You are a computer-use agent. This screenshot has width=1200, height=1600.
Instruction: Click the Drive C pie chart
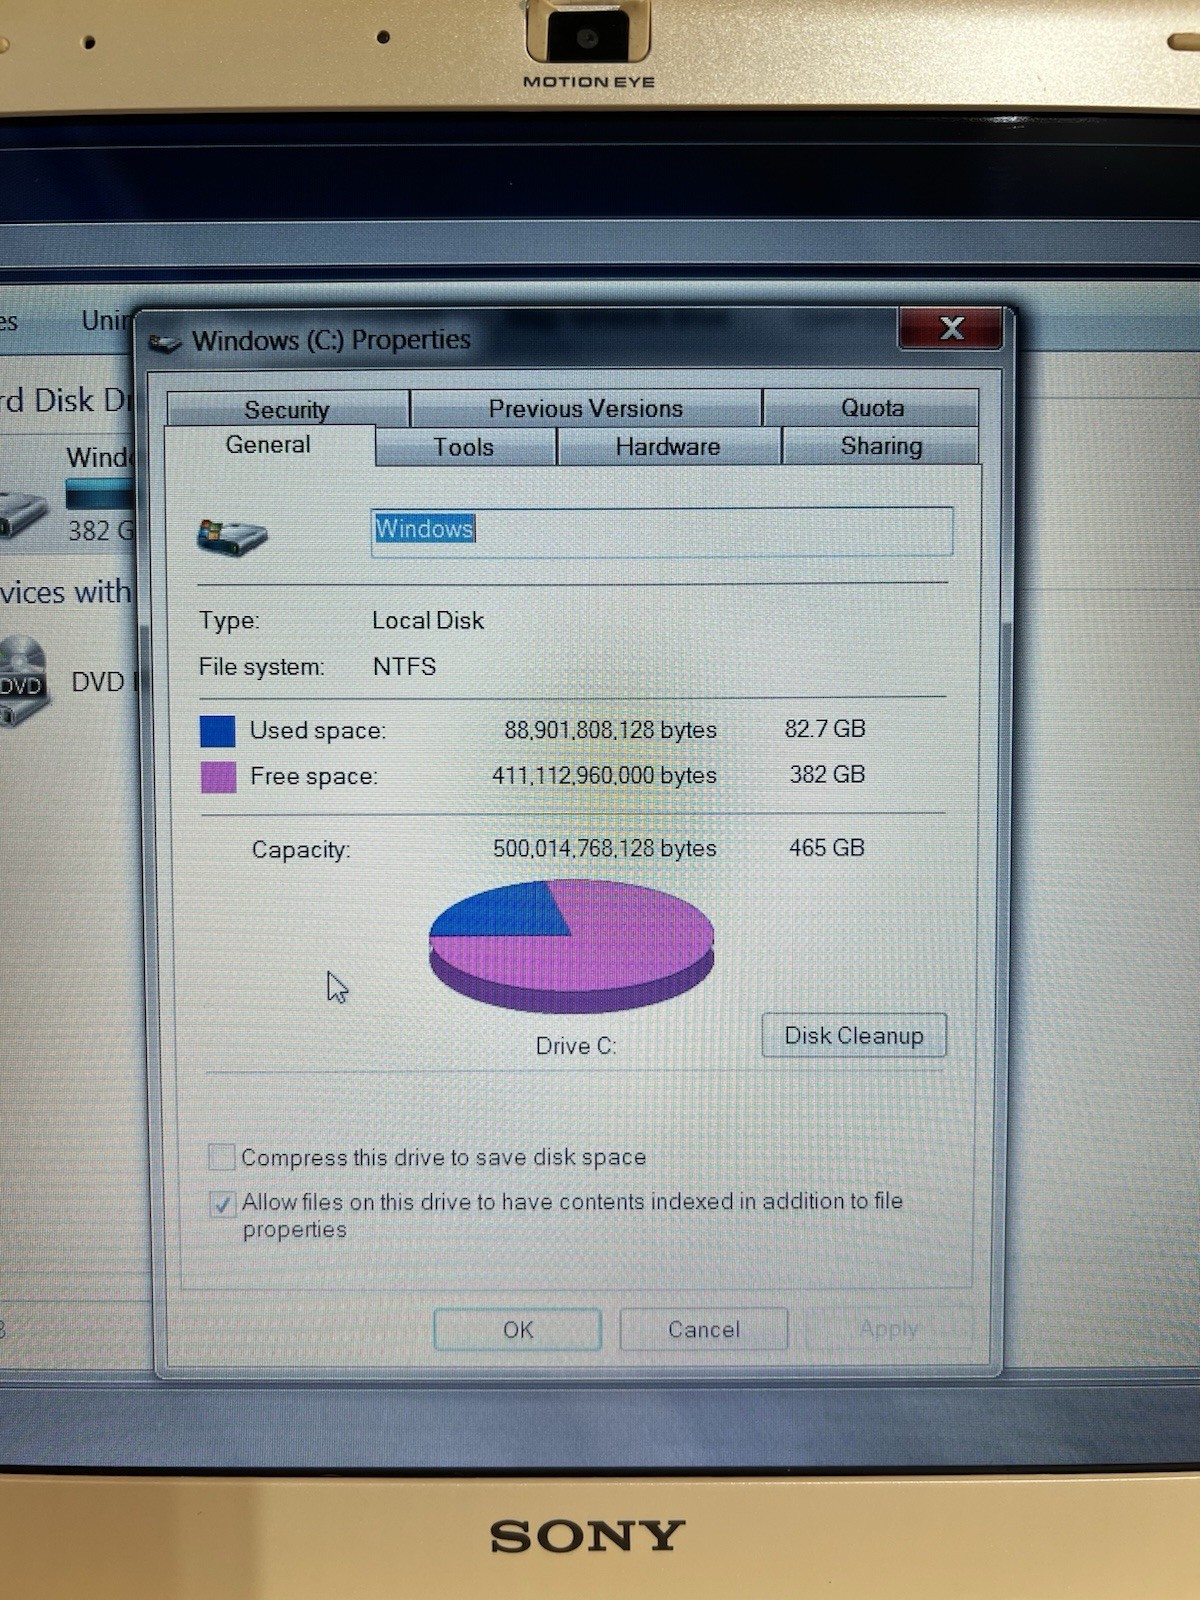tap(571, 946)
